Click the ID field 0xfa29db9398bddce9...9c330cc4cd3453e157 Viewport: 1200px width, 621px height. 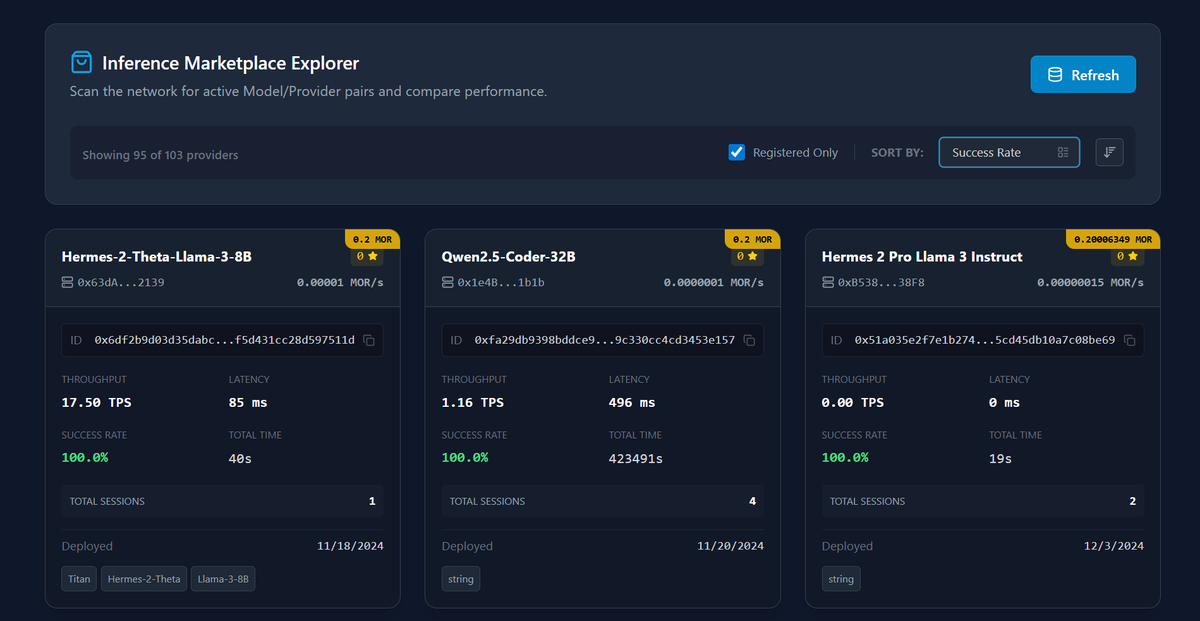tap(602, 340)
